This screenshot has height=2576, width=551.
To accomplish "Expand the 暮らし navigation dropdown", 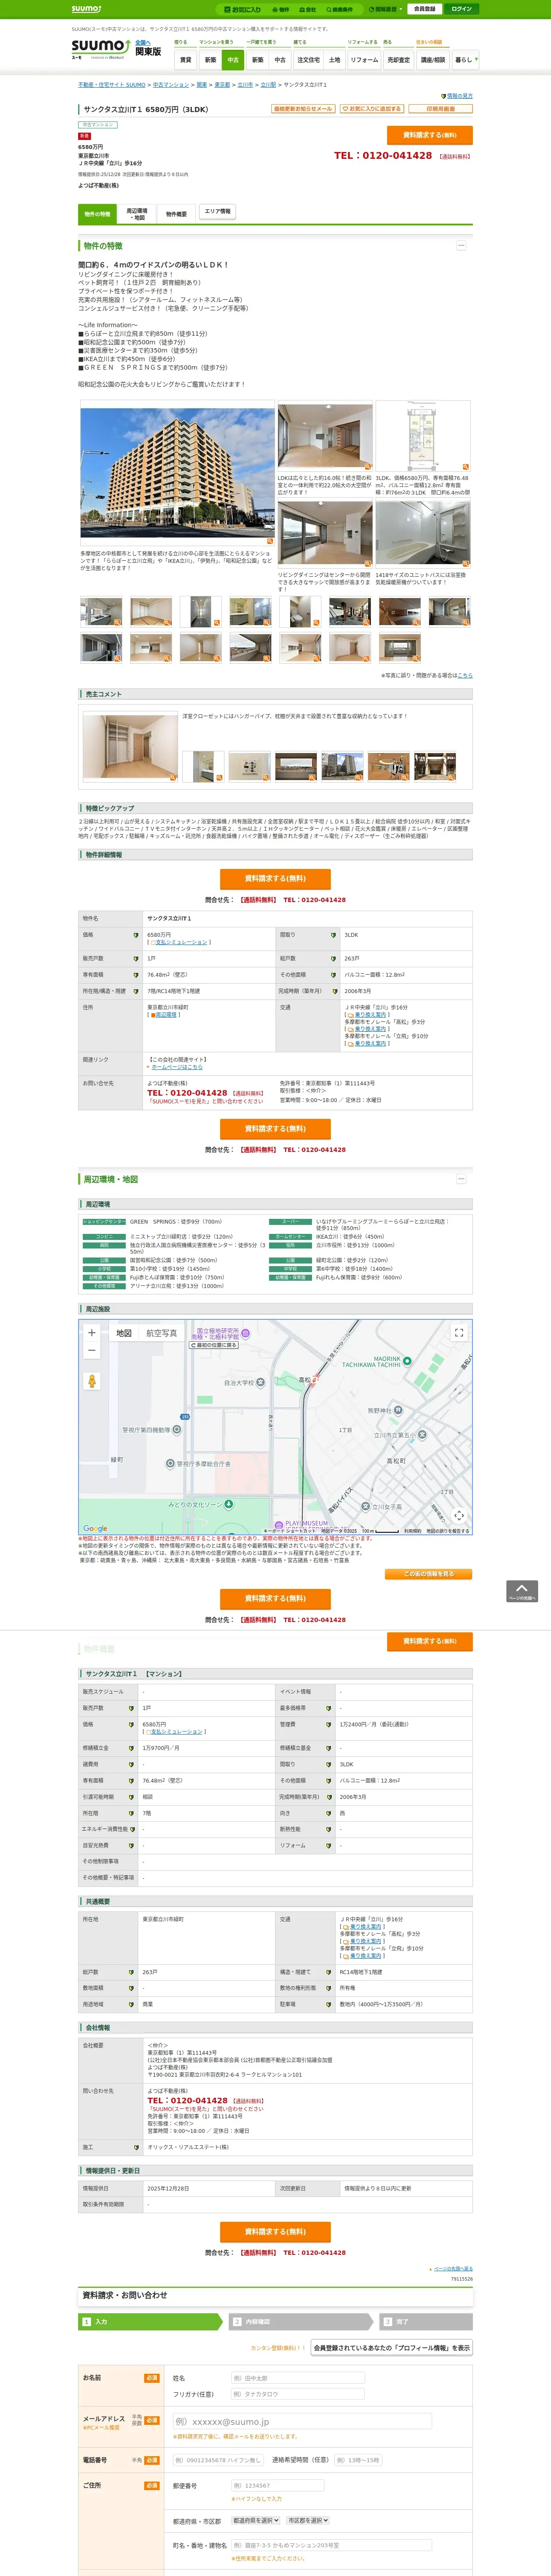I will pos(465,60).
